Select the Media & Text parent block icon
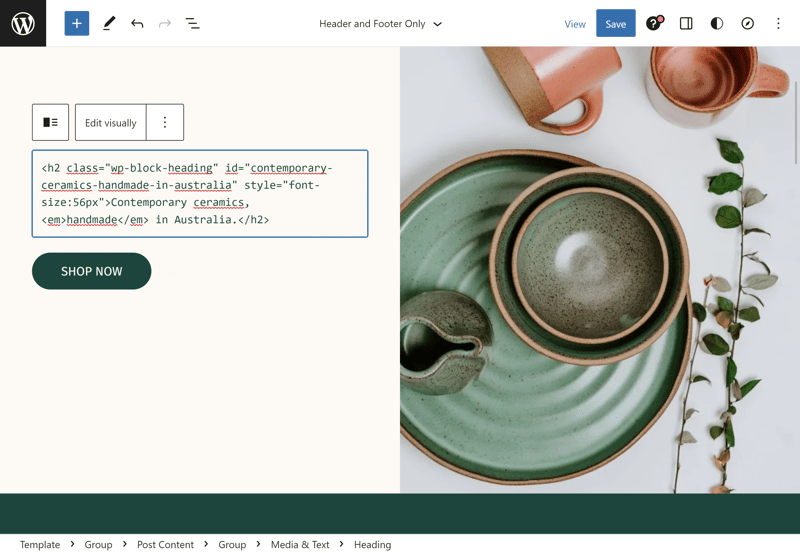The image size is (800, 553). point(50,122)
